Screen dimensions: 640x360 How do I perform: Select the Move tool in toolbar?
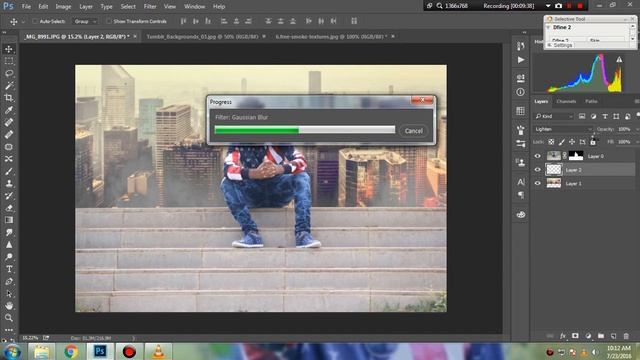click(x=9, y=49)
